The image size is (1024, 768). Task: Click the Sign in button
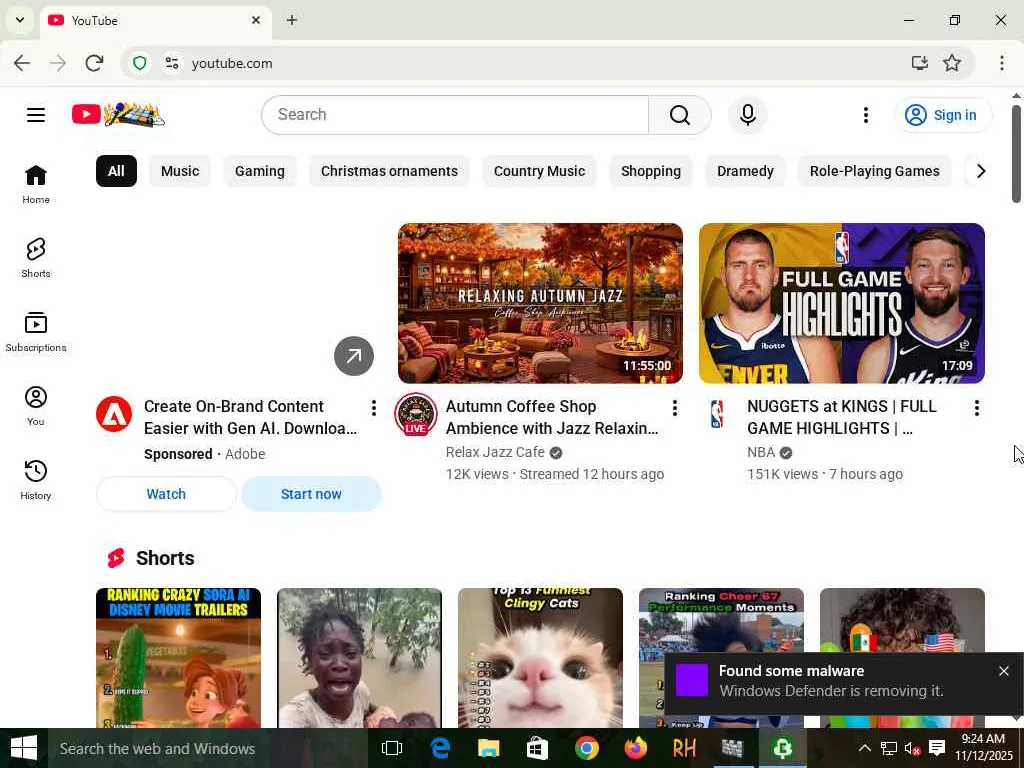tap(942, 115)
